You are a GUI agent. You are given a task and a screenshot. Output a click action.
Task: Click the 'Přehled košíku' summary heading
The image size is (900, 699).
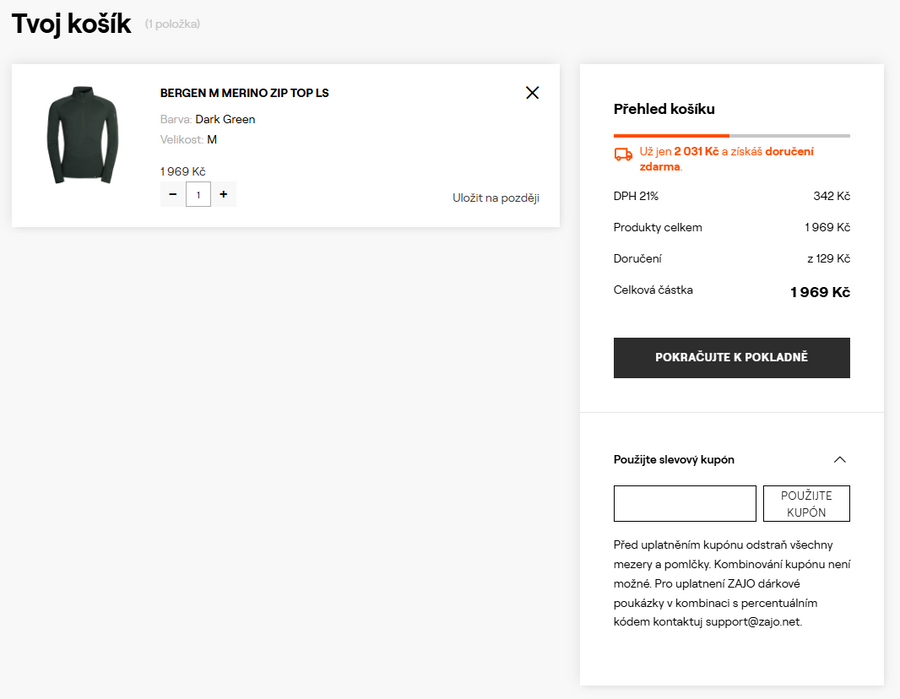point(664,109)
